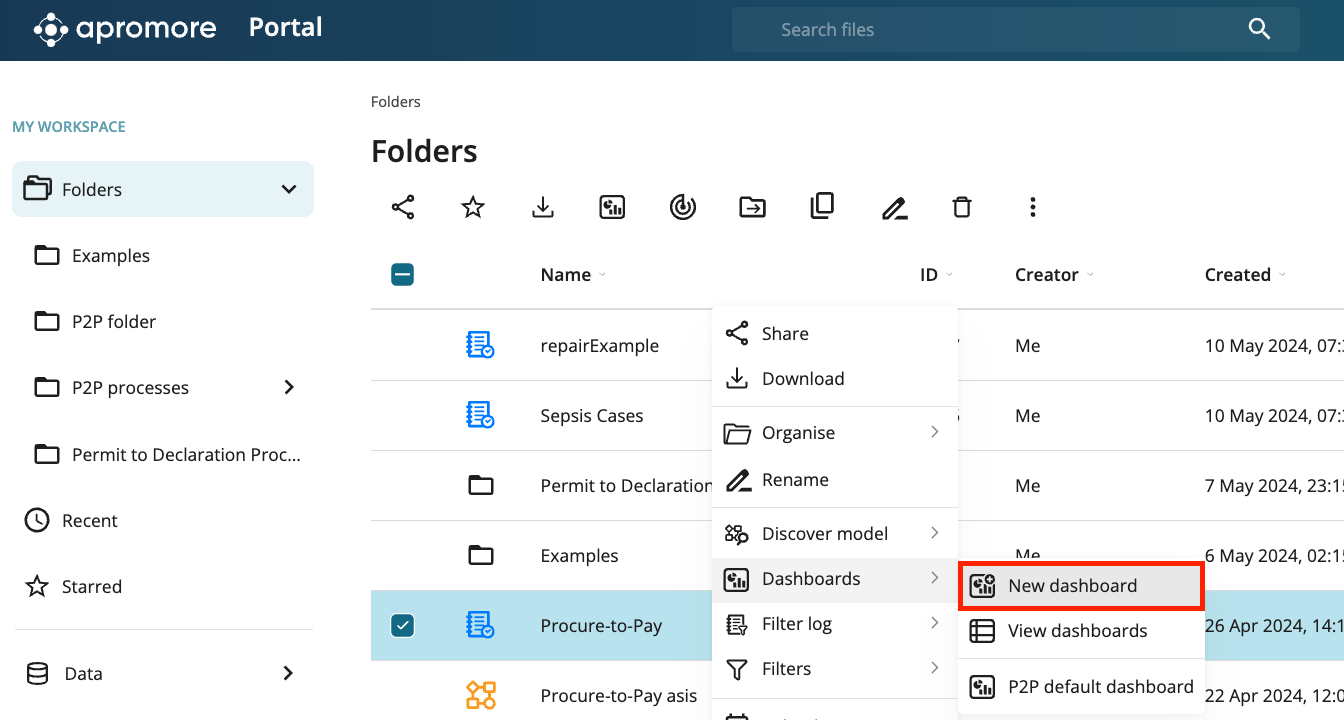Click the copy icon in the toolbar
Viewport: 1344px width, 720px height.
(x=822, y=207)
